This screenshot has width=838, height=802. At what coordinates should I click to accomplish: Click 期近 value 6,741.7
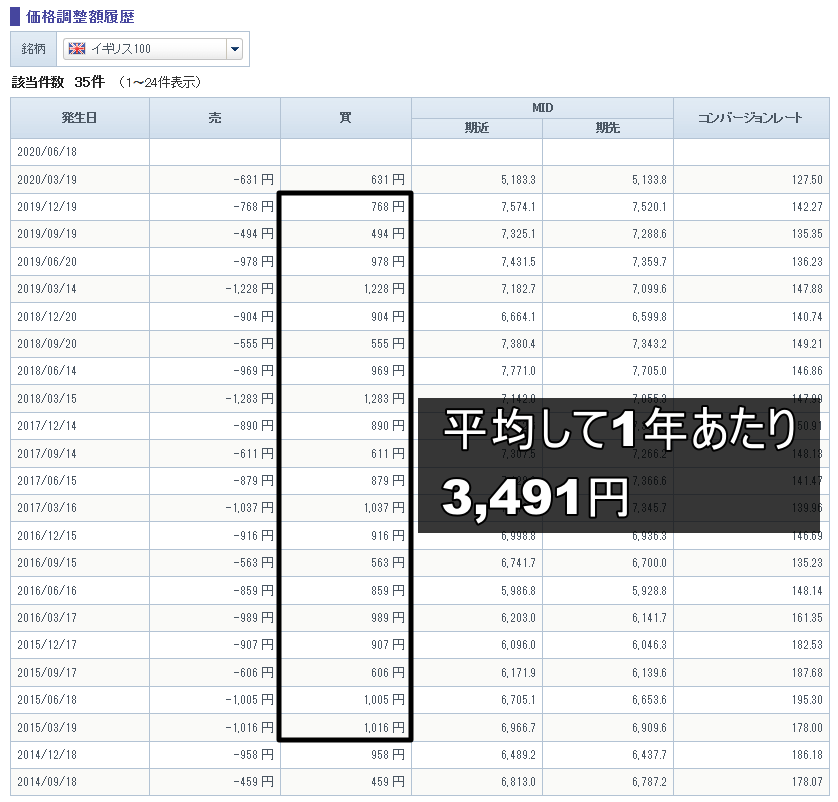(518, 563)
